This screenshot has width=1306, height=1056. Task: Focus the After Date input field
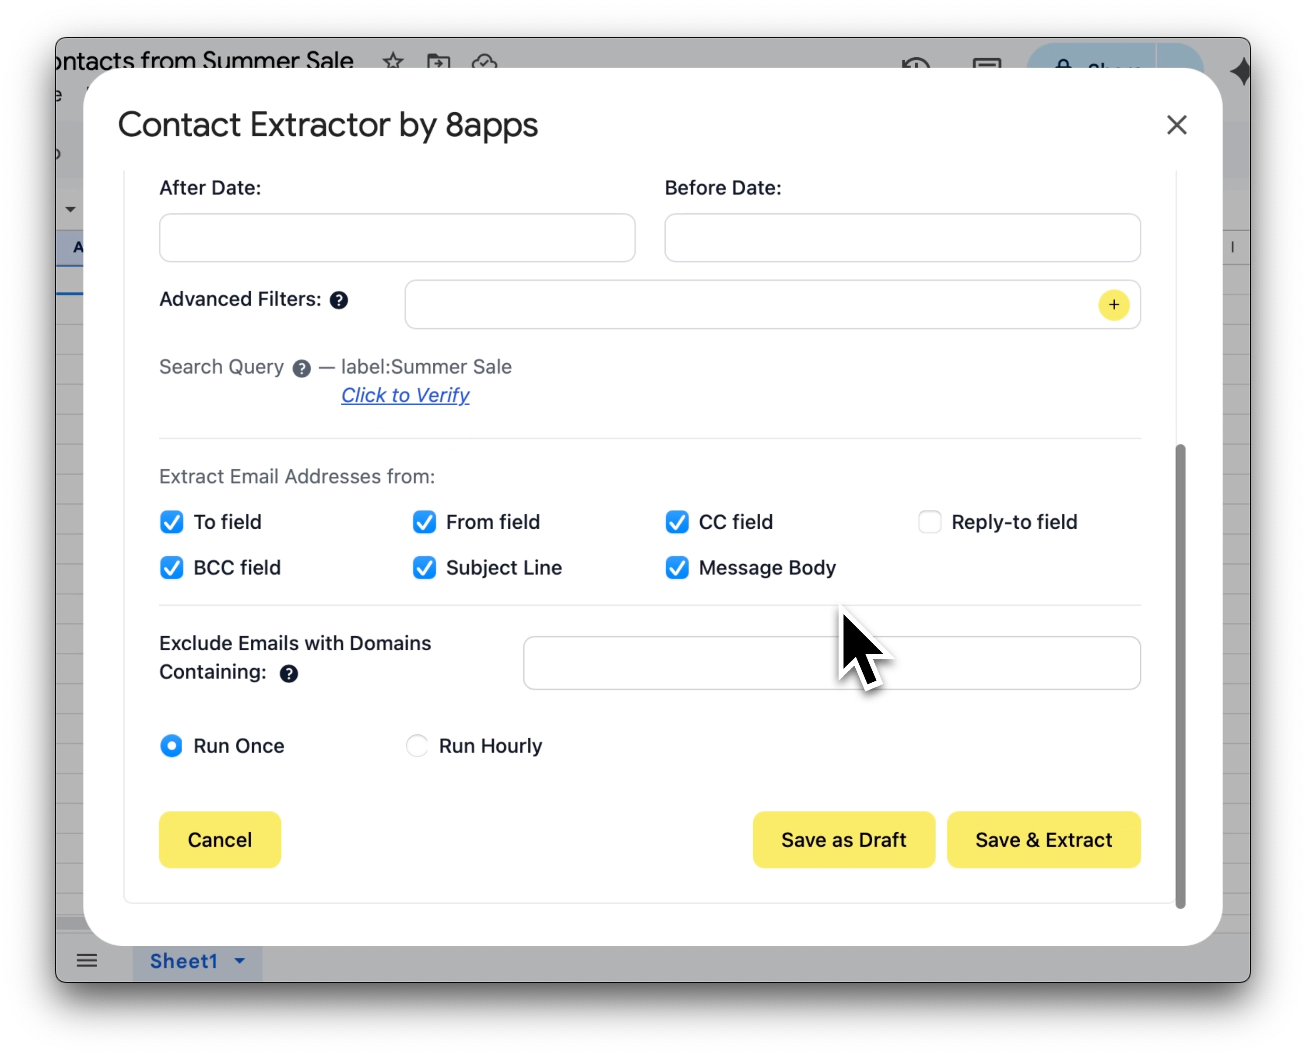(397, 238)
